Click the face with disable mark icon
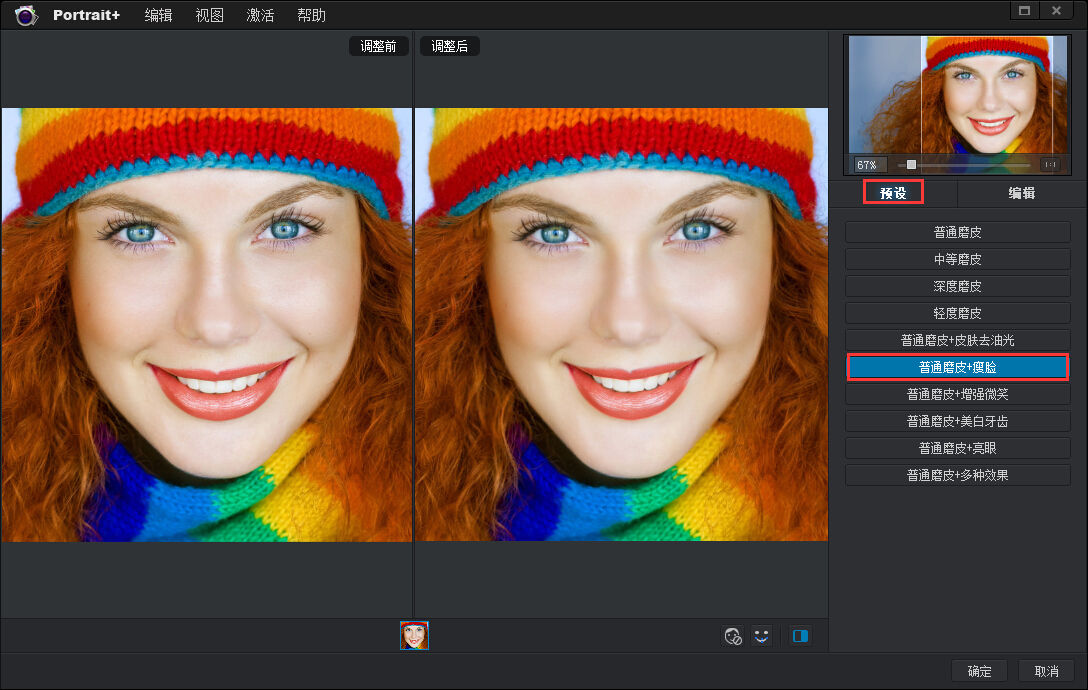 733,636
